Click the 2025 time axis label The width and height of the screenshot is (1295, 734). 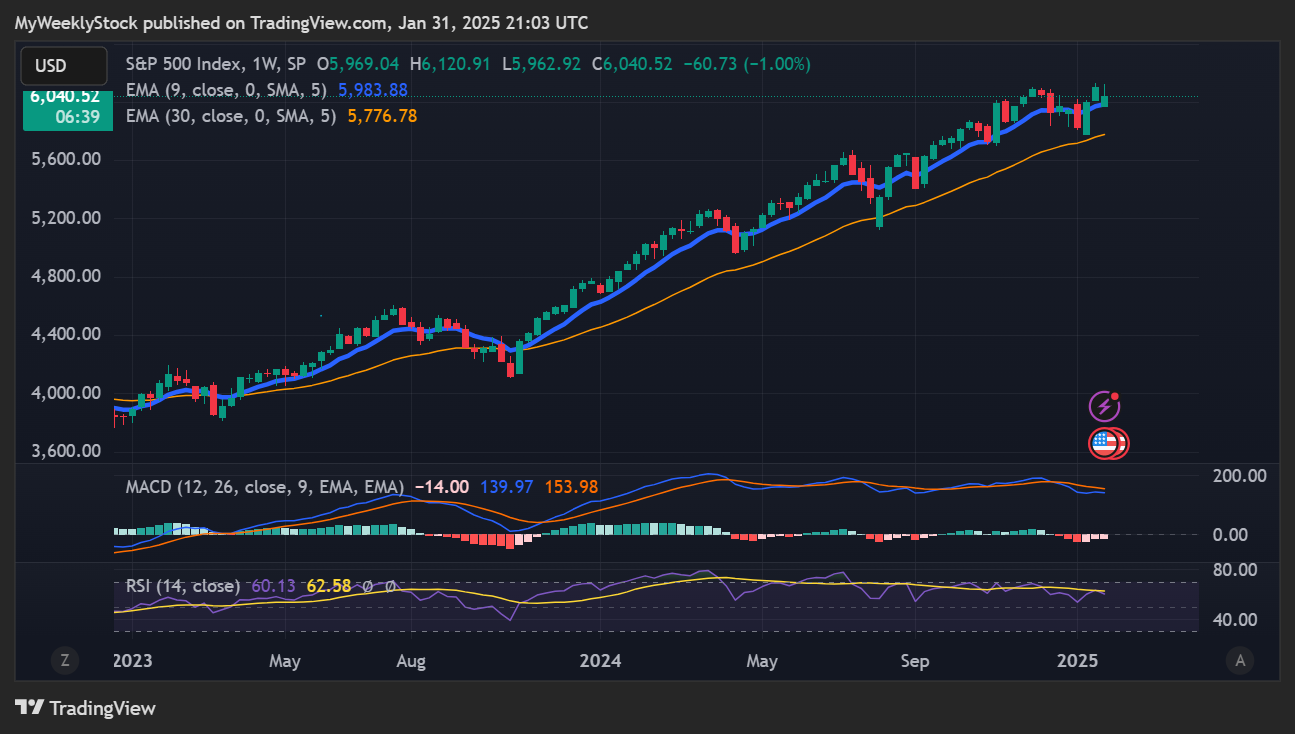1079,661
